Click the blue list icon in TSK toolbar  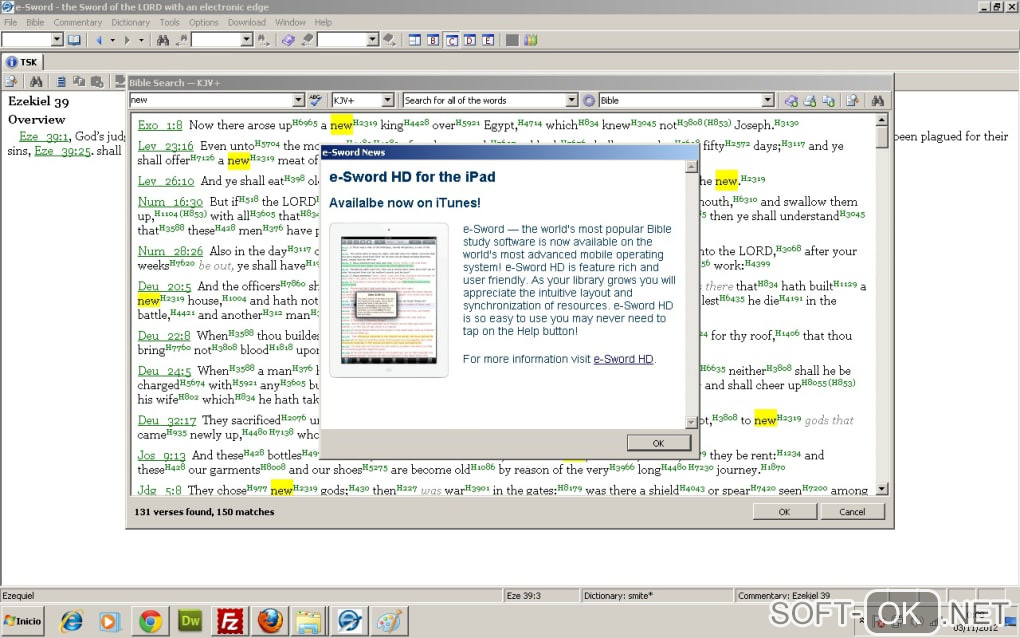pyautogui.click(x=60, y=81)
